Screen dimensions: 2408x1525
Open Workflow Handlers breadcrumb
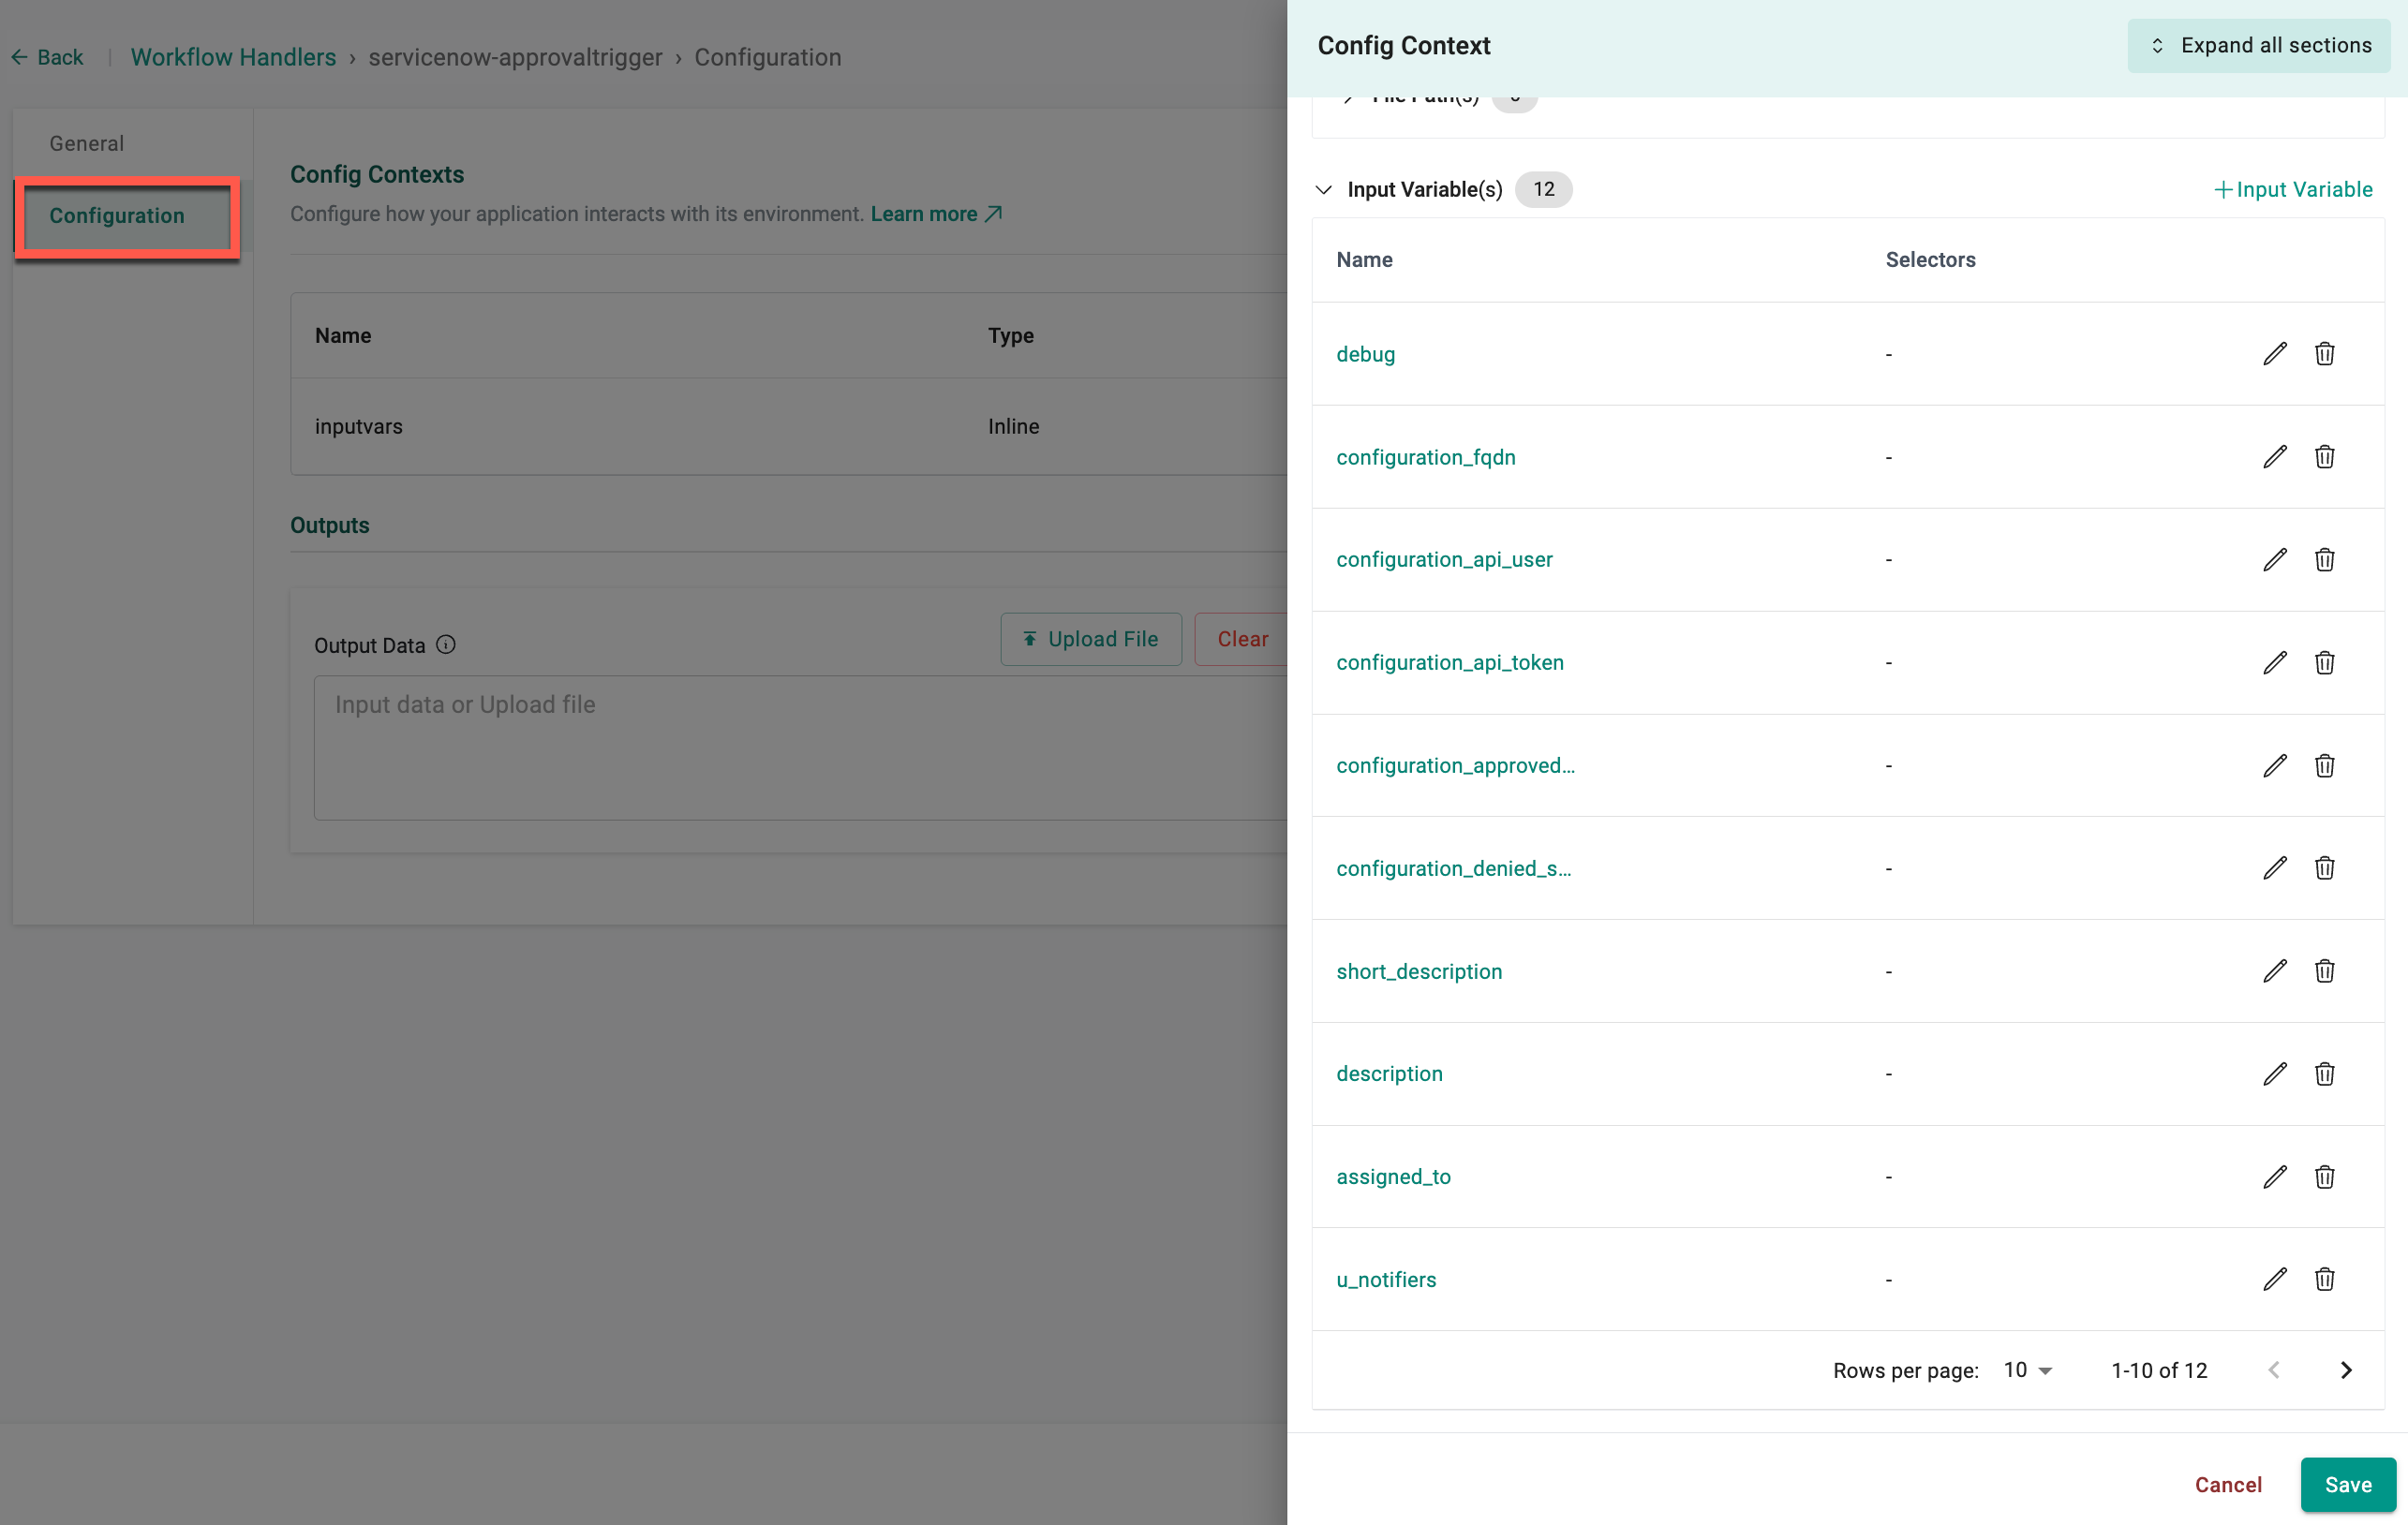tap(233, 58)
